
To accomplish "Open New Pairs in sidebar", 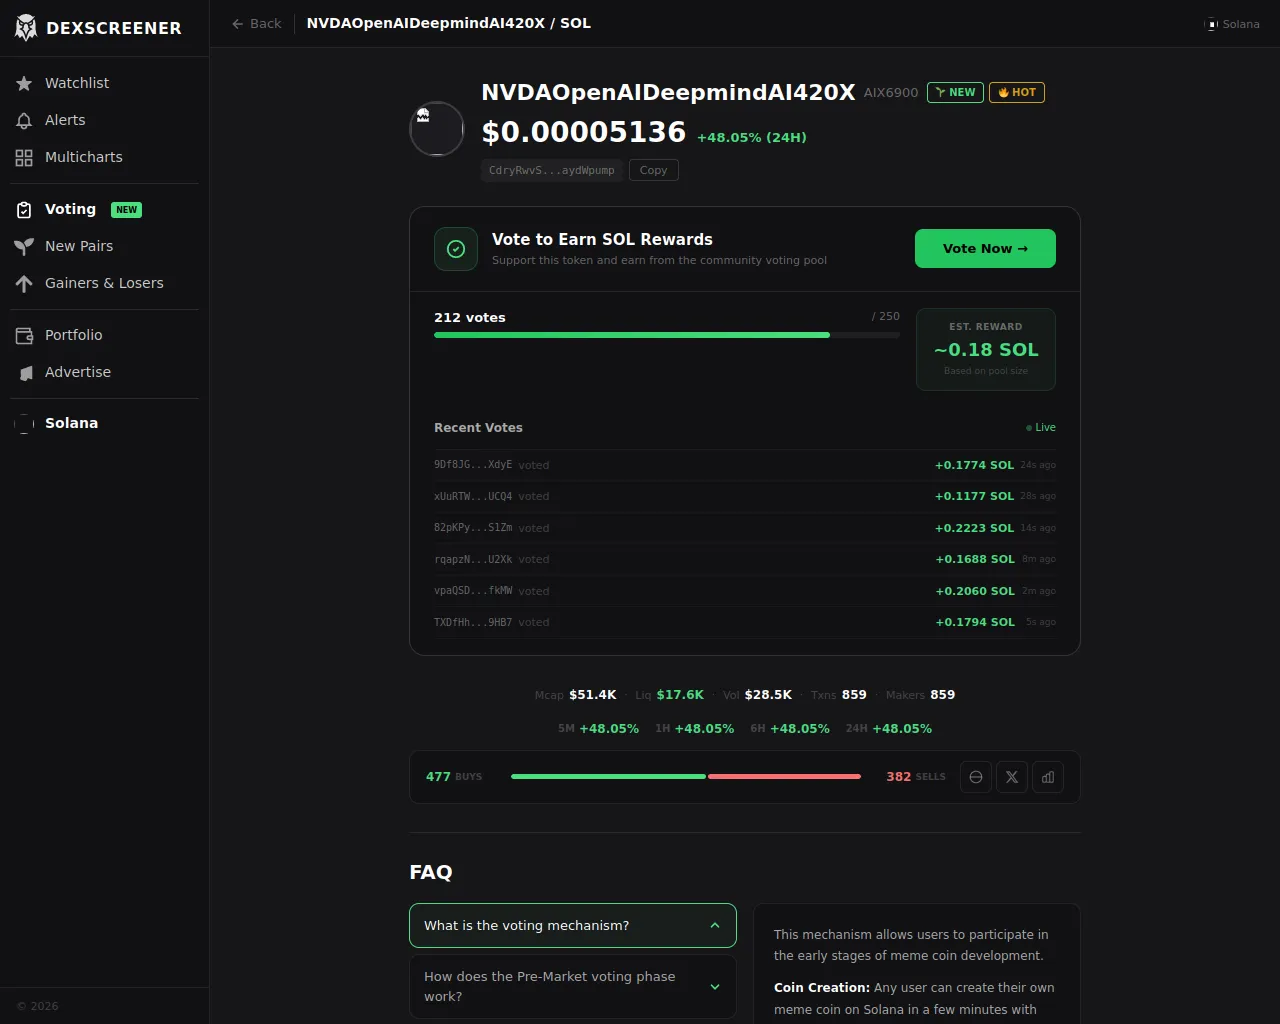I will click(78, 246).
